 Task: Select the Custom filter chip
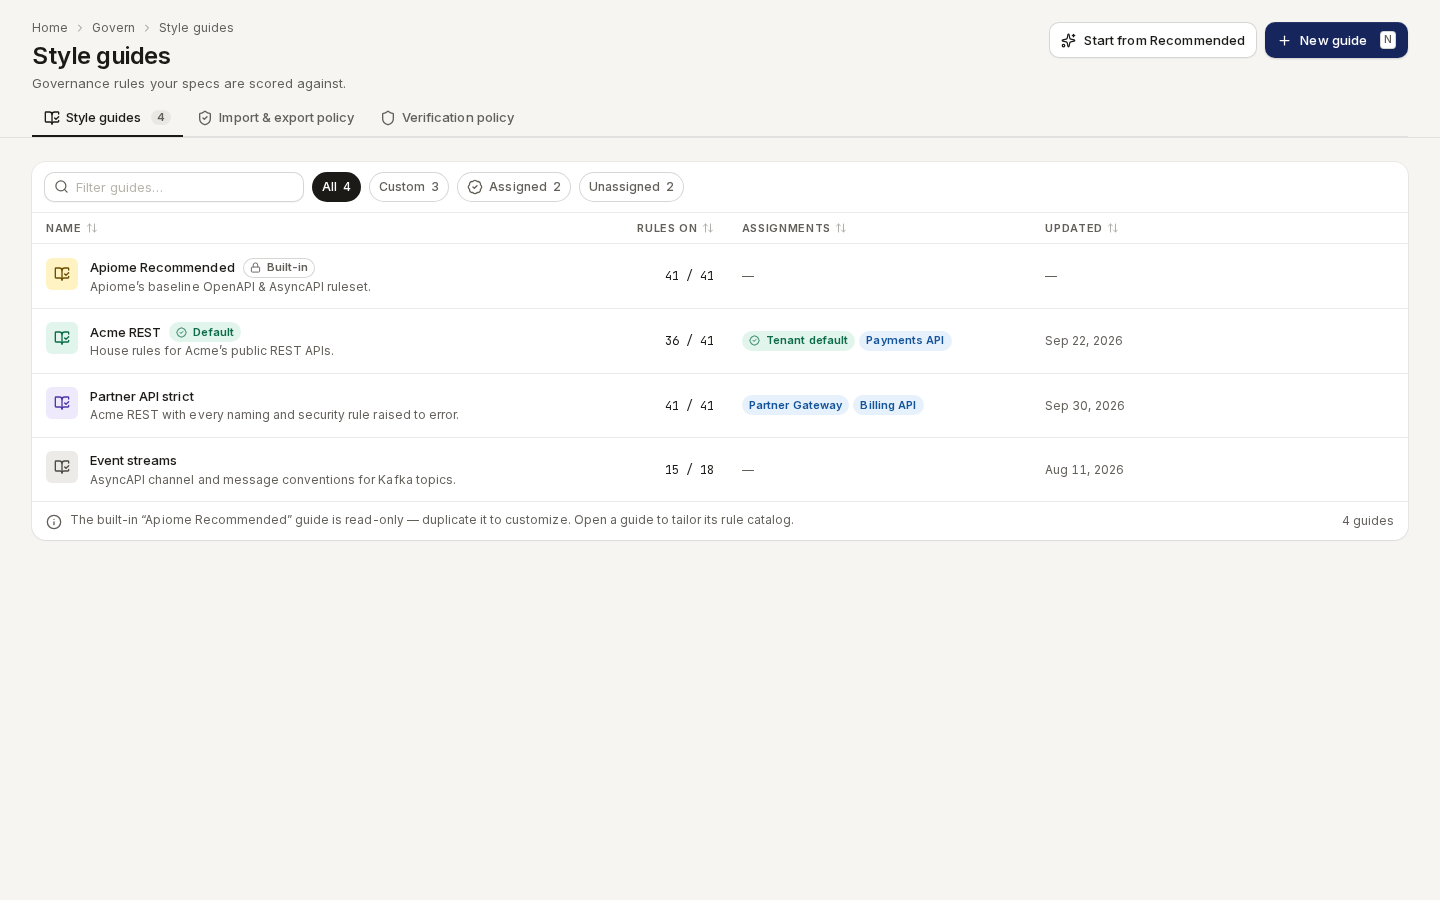pyautogui.click(x=409, y=187)
